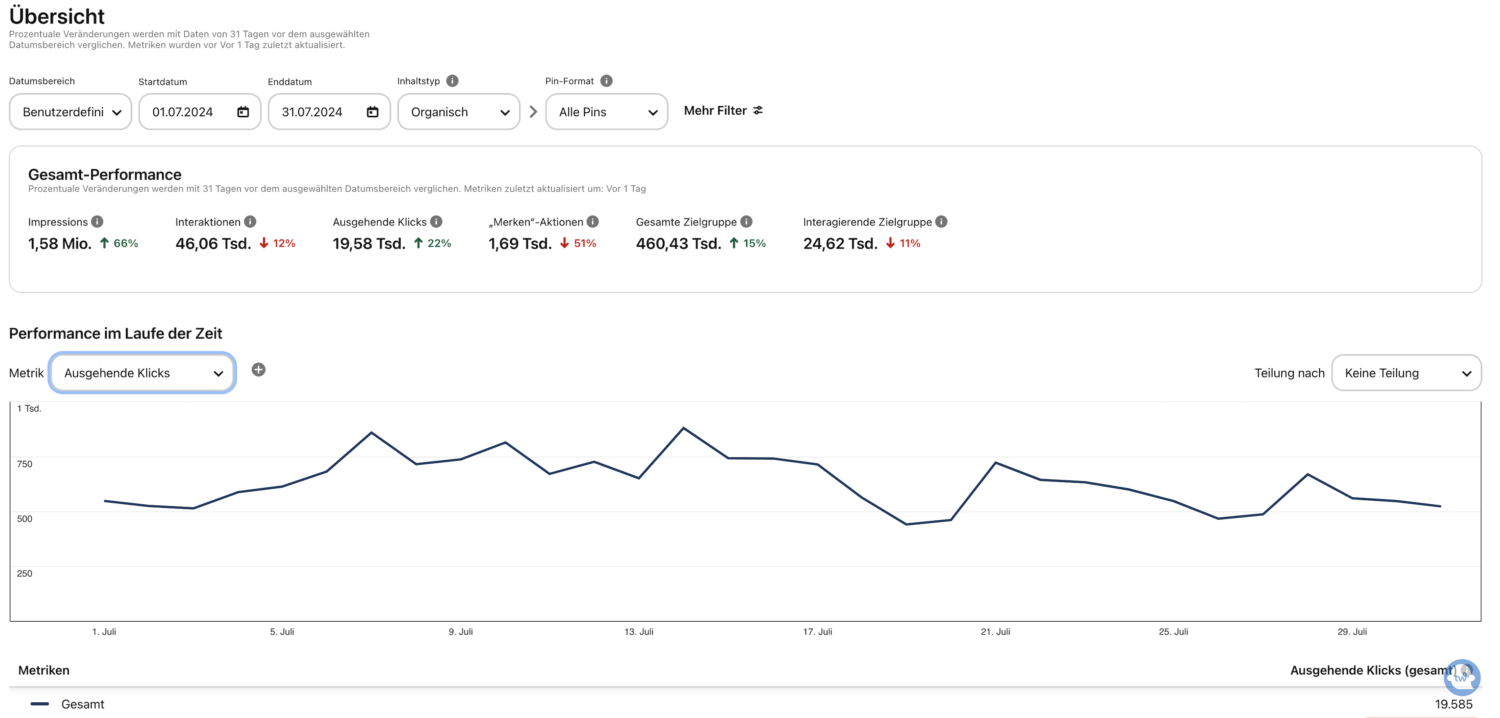Viewport: 1500px width, 718px height.
Task: Click the chevron arrow between Inhaltstyp and Pin-Format
Action: (x=533, y=112)
